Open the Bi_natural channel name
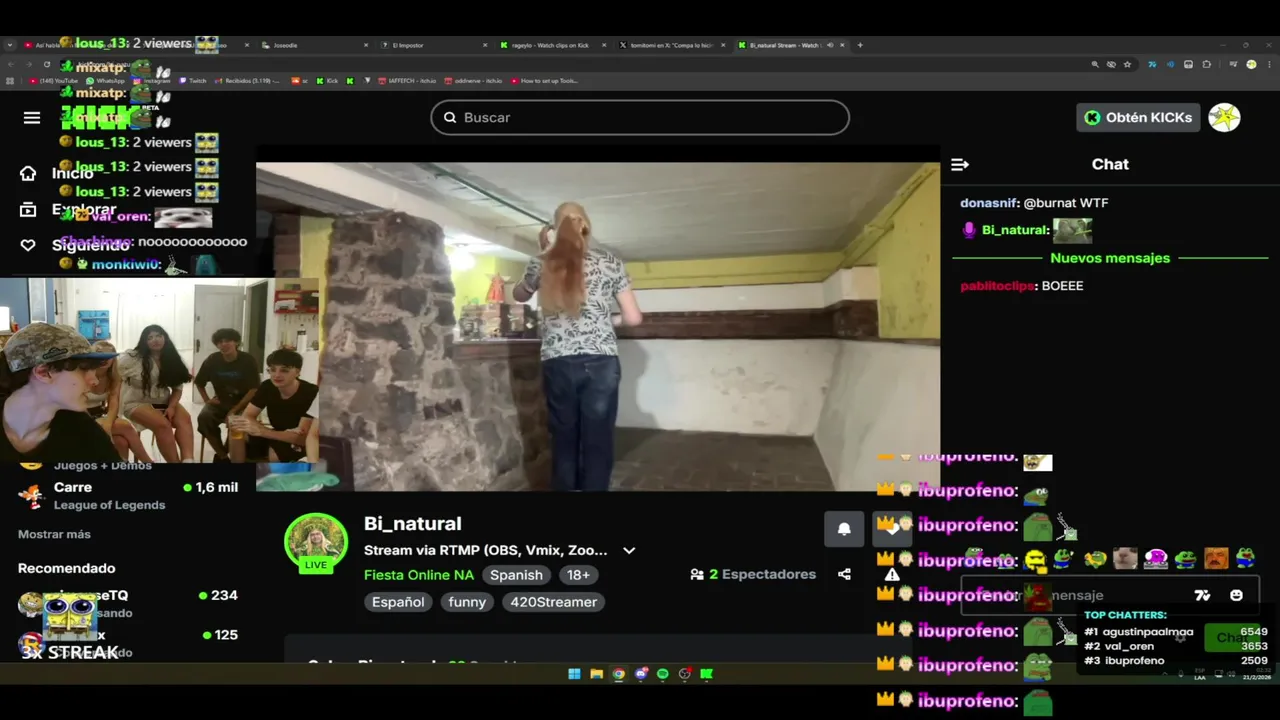Screen dimensions: 1280x720 tap(412, 523)
